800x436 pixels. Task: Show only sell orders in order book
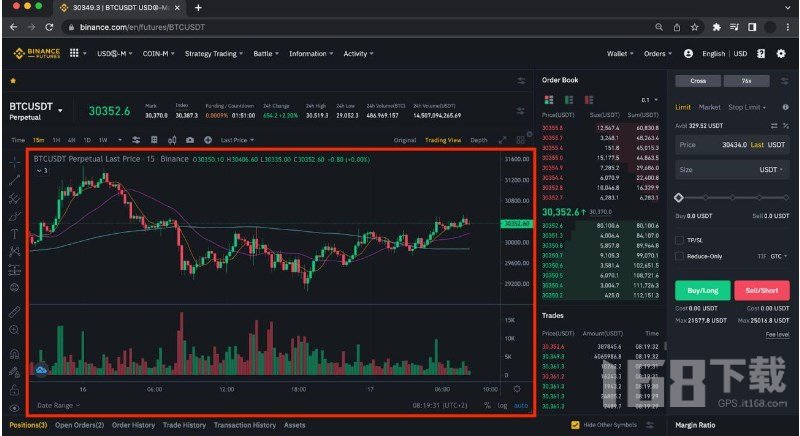click(x=589, y=99)
